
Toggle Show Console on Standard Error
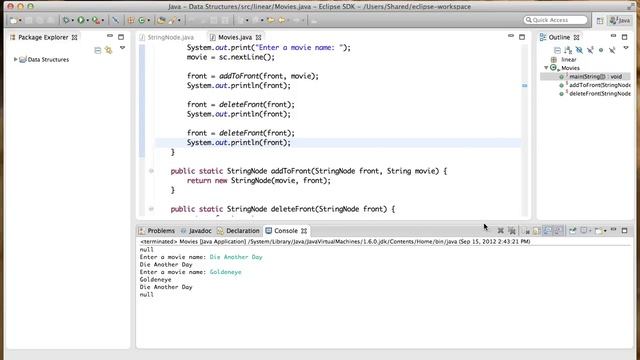[x=558, y=231]
